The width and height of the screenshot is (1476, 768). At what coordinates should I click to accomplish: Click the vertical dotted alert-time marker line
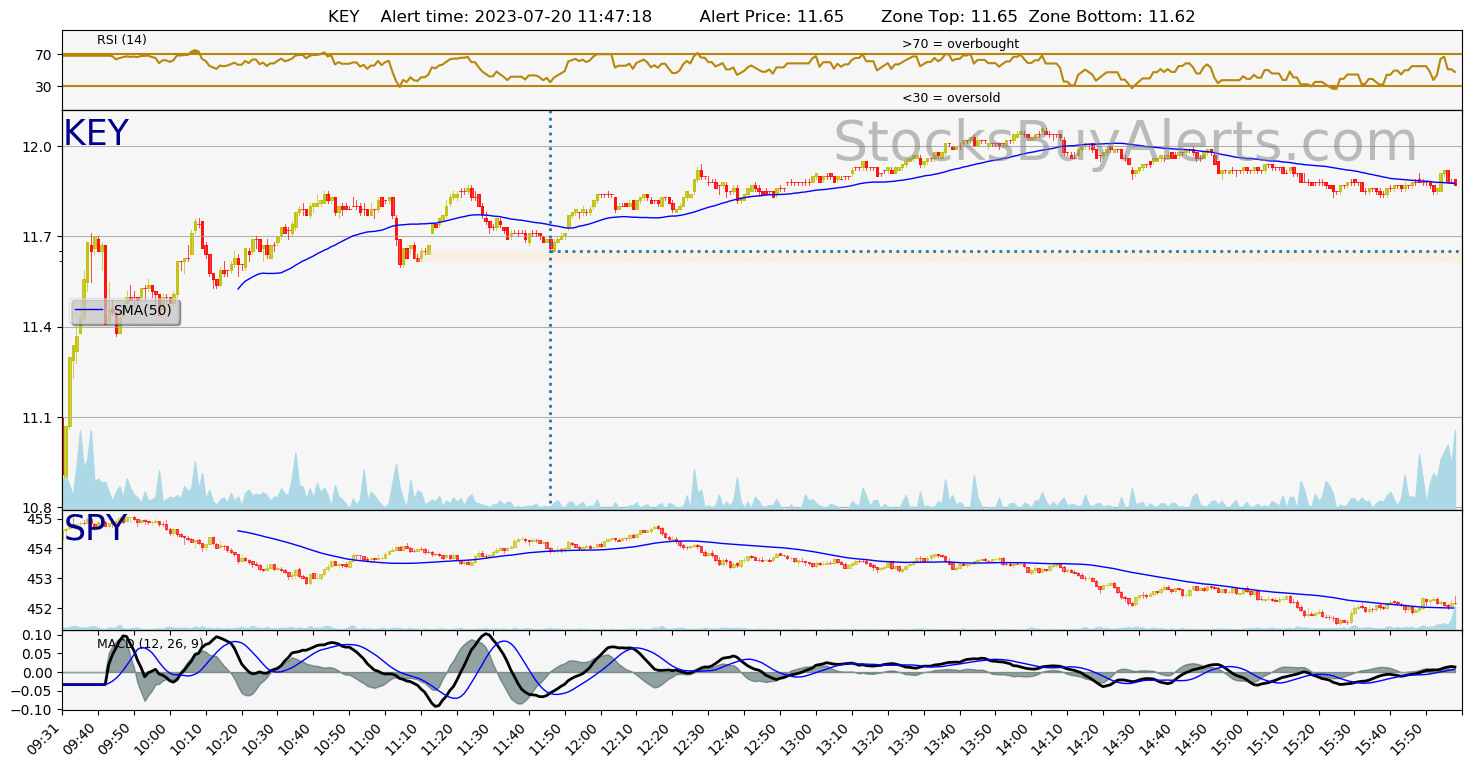tap(550, 309)
